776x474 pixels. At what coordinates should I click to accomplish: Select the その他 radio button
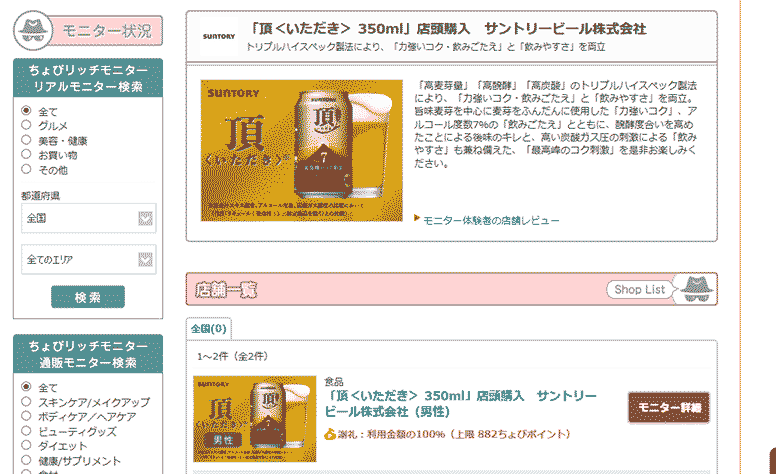tap(26, 169)
